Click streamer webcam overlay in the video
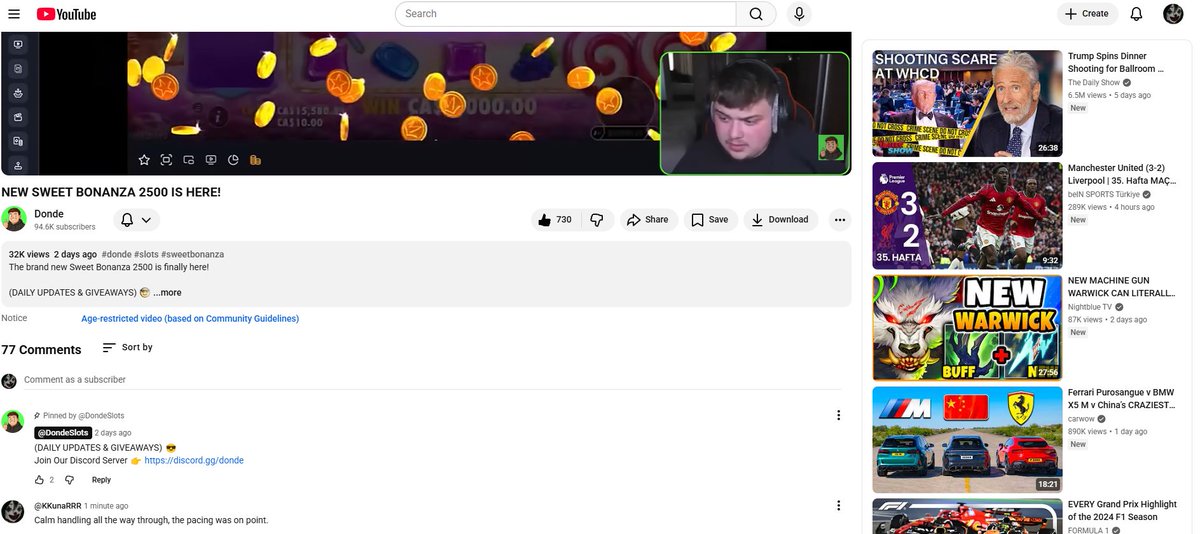This screenshot has width=1200, height=534. (x=754, y=113)
